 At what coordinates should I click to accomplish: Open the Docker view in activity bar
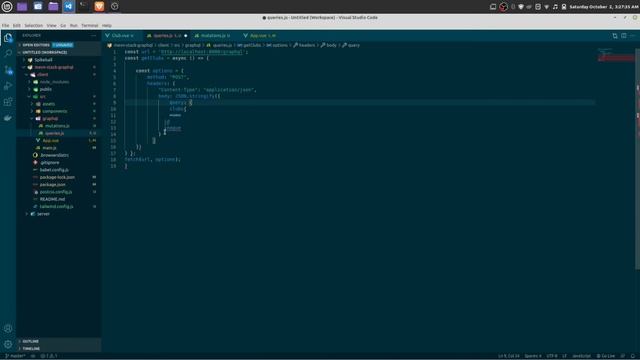click(x=8, y=118)
